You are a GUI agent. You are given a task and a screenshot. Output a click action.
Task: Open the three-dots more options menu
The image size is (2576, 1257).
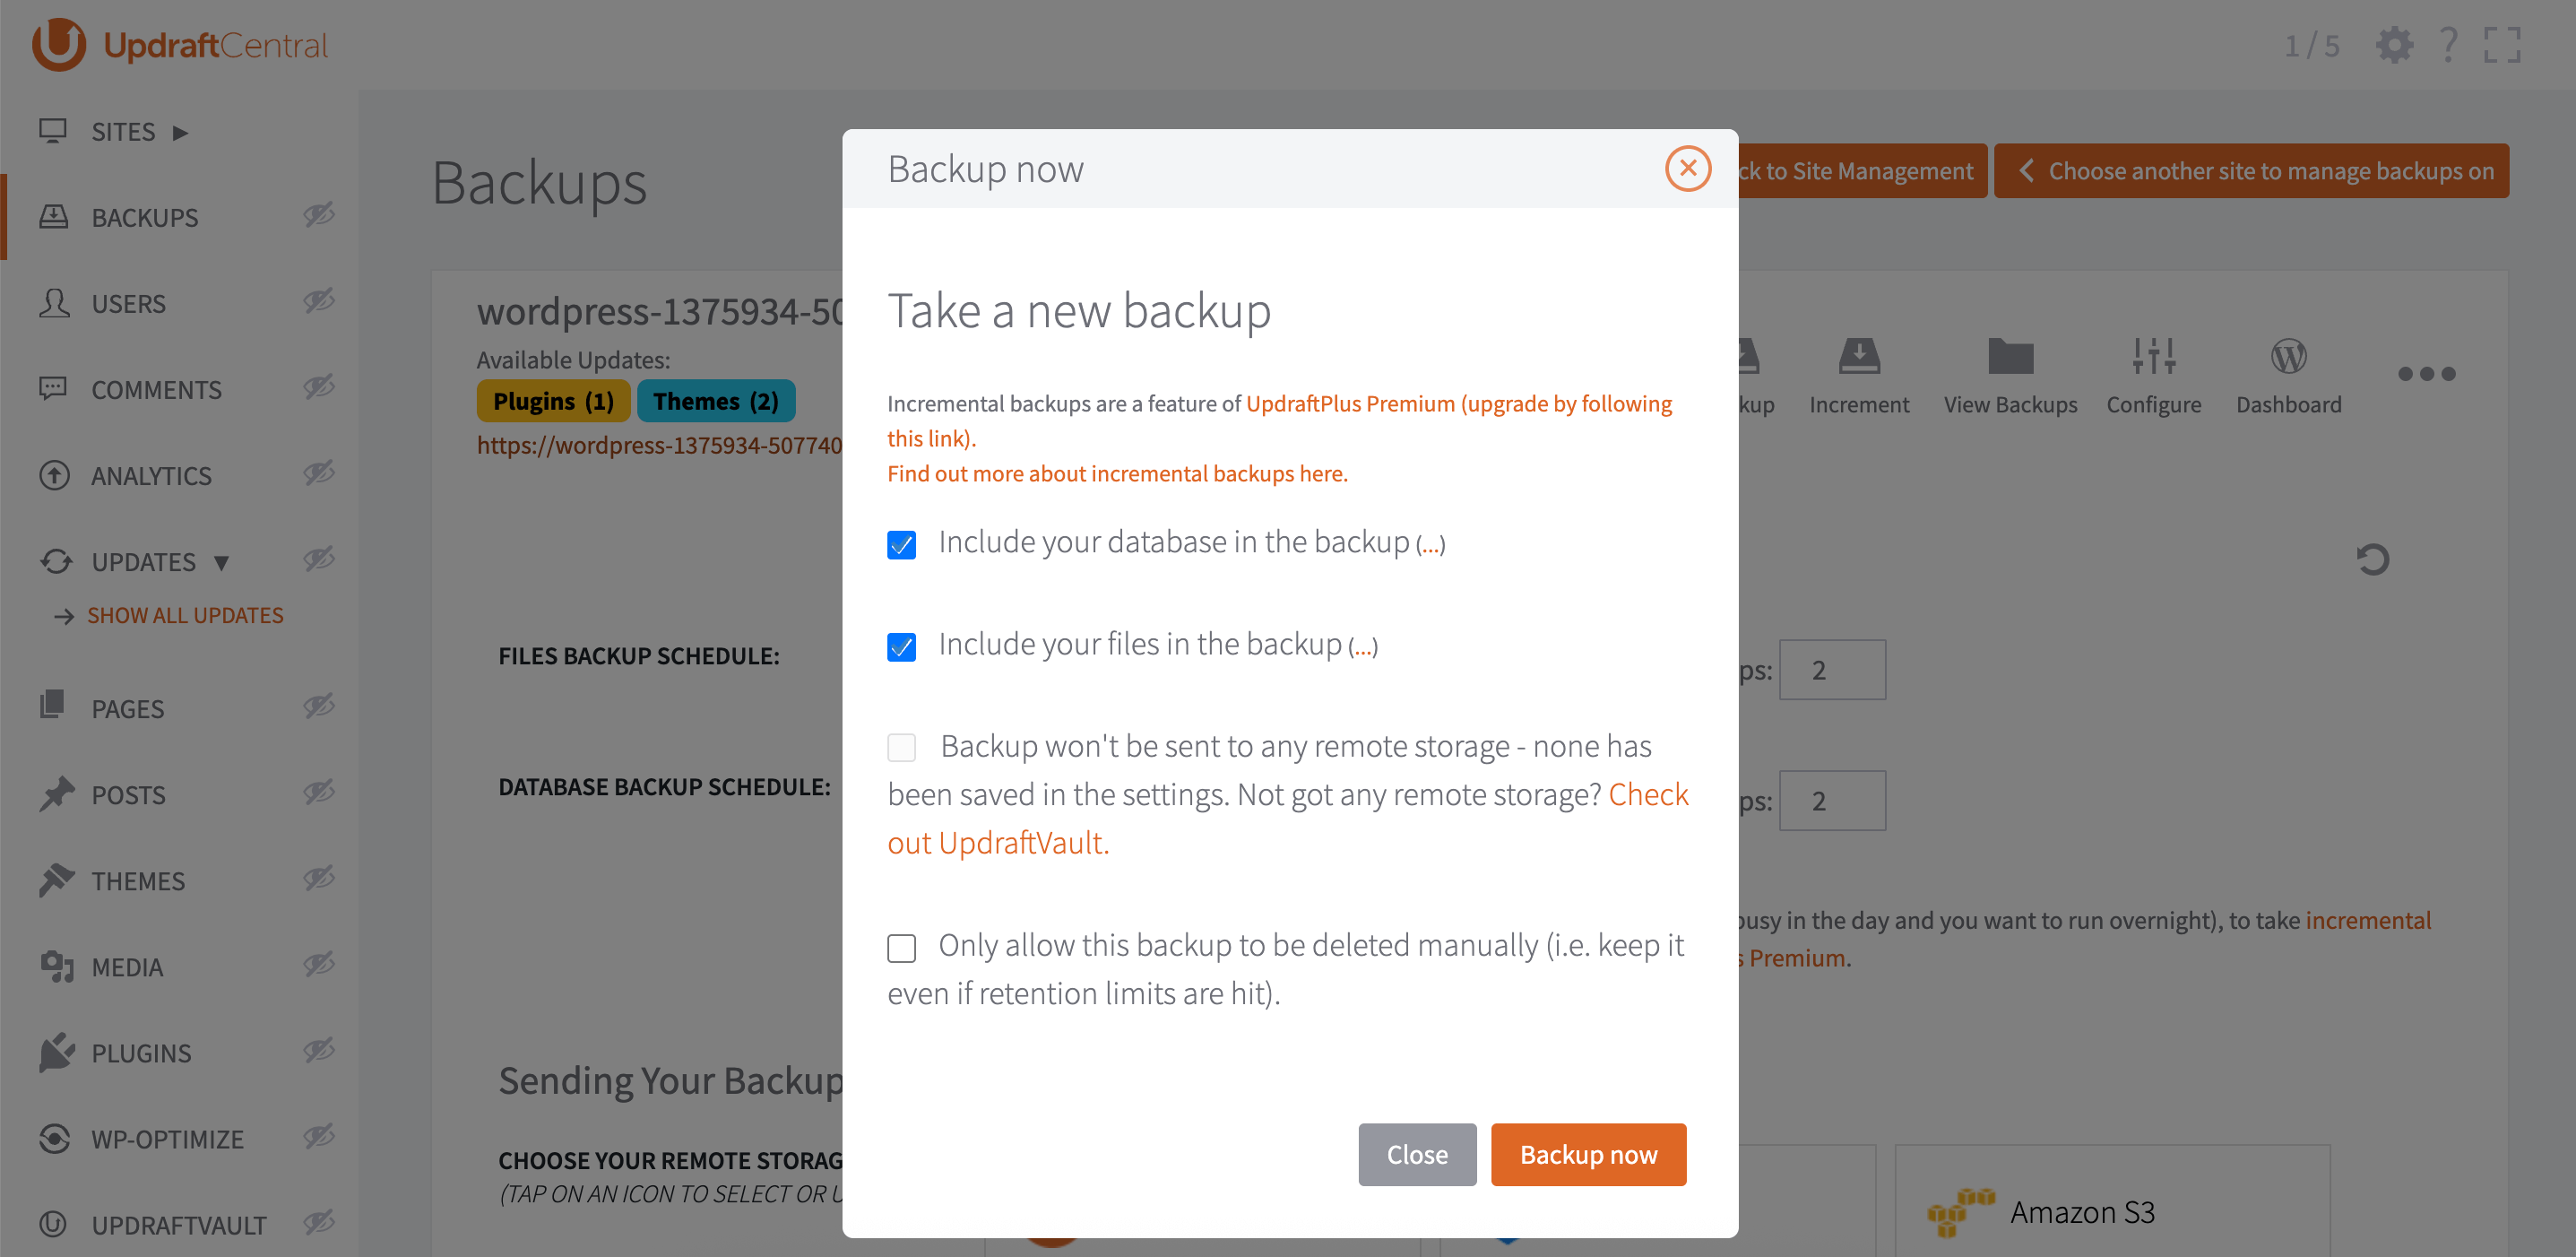pyautogui.click(x=2426, y=374)
